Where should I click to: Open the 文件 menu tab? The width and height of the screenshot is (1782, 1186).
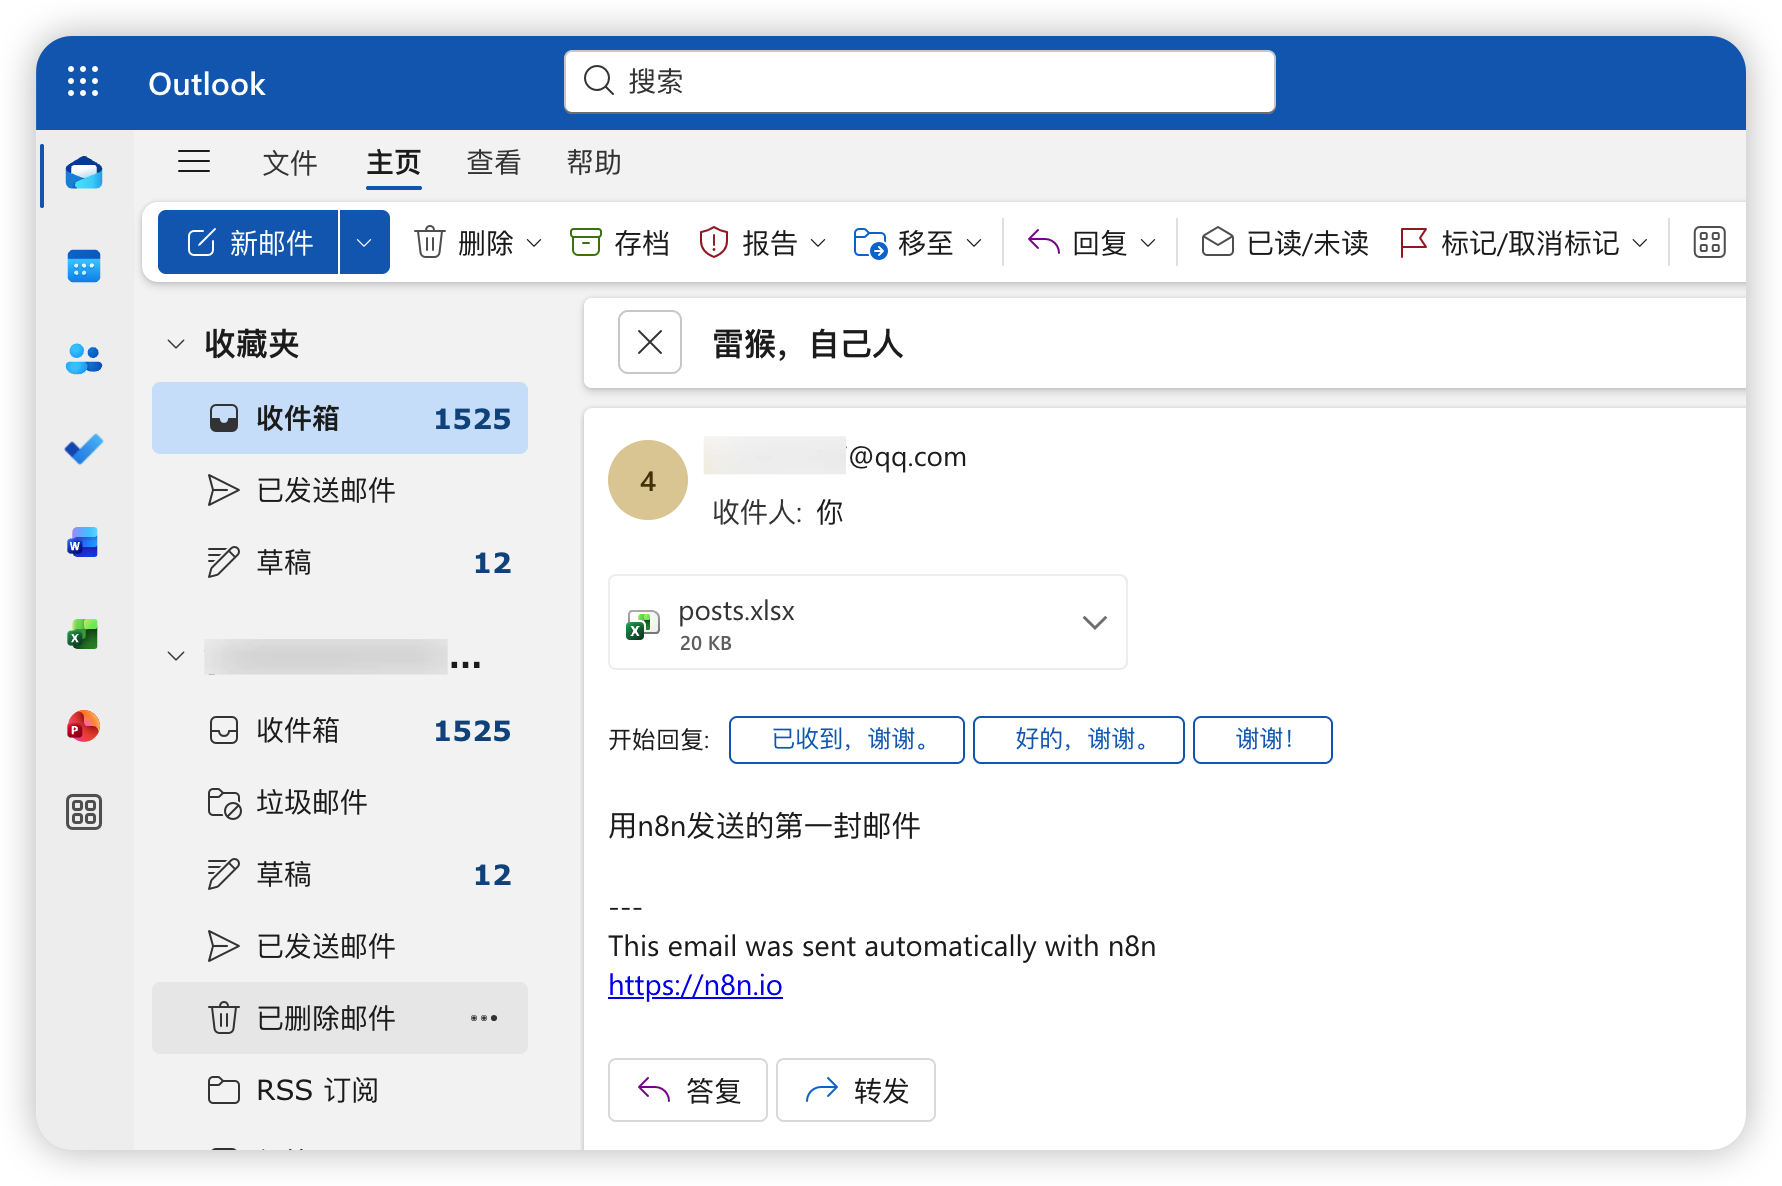[x=290, y=162]
